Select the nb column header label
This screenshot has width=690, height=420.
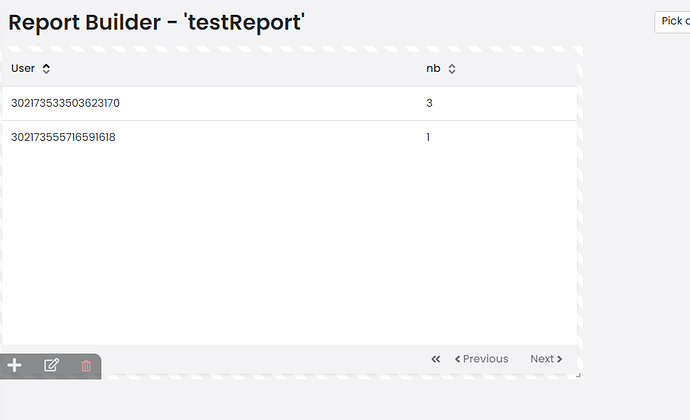(x=433, y=69)
